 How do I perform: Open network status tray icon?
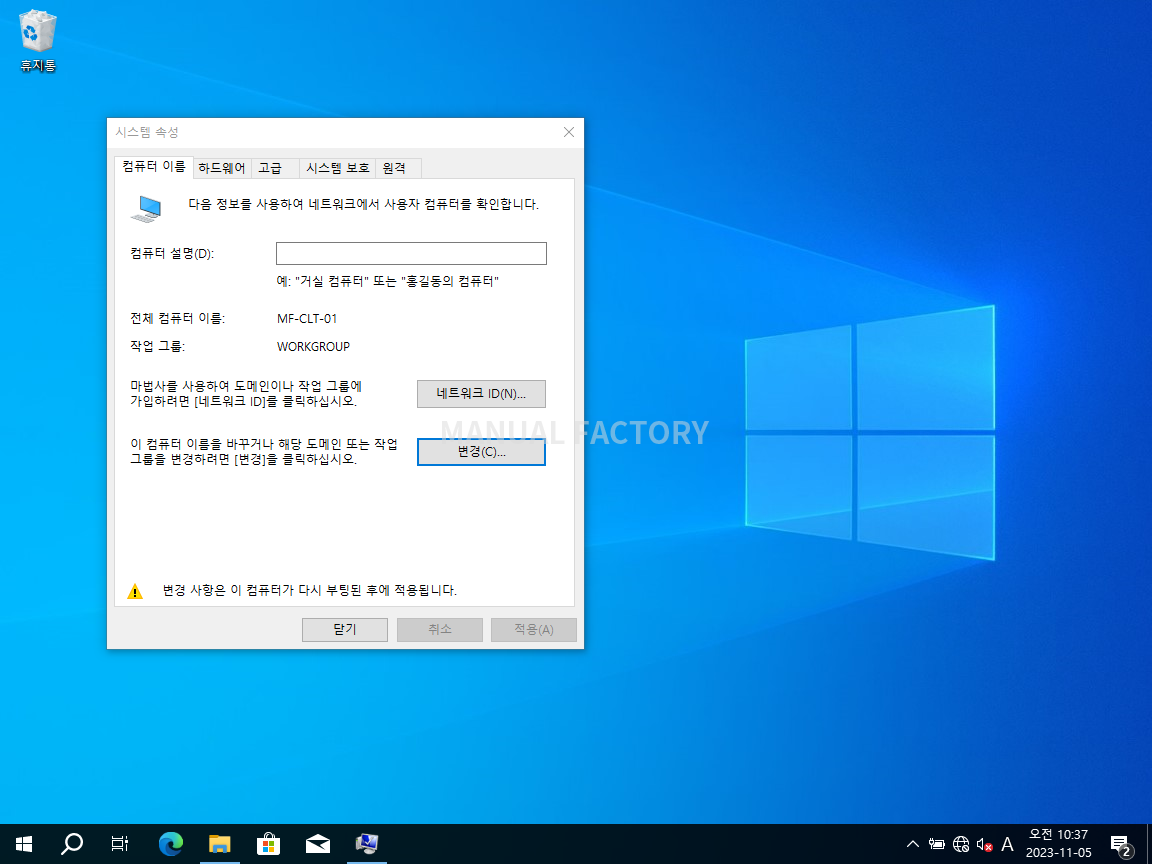(961, 844)
